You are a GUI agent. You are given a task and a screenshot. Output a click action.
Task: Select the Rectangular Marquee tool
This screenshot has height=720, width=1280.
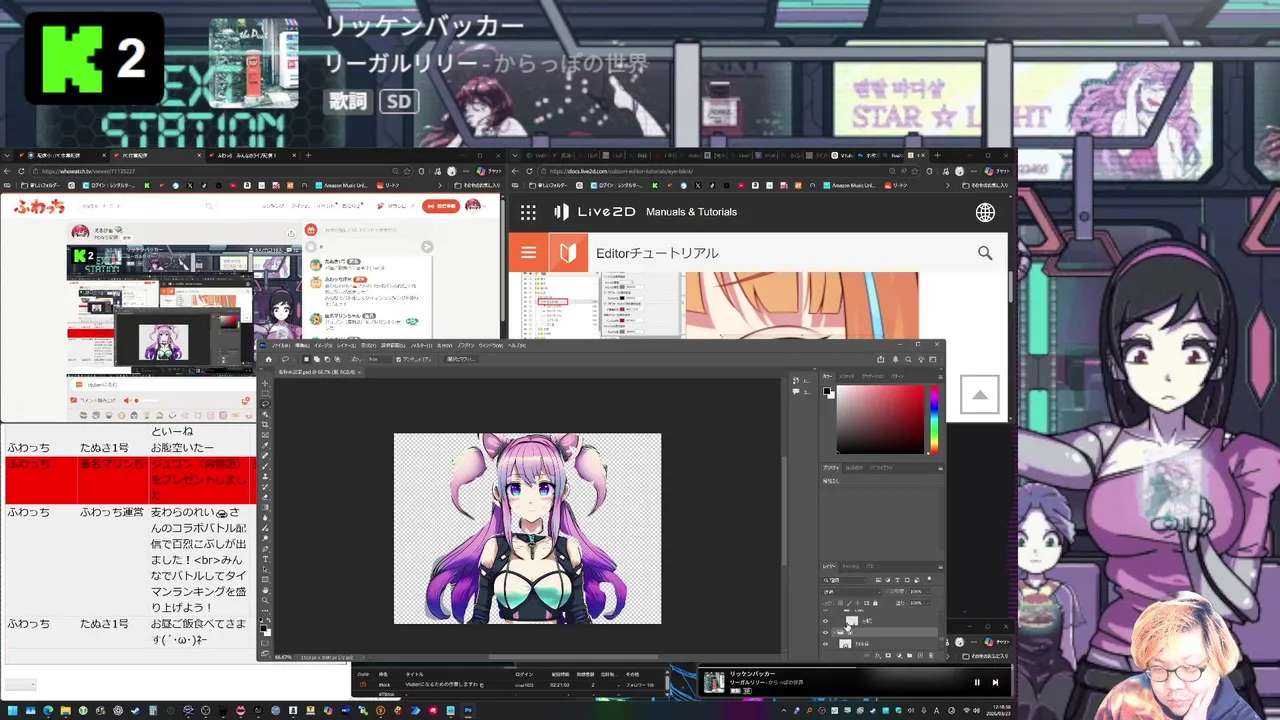tap(265, 393)
